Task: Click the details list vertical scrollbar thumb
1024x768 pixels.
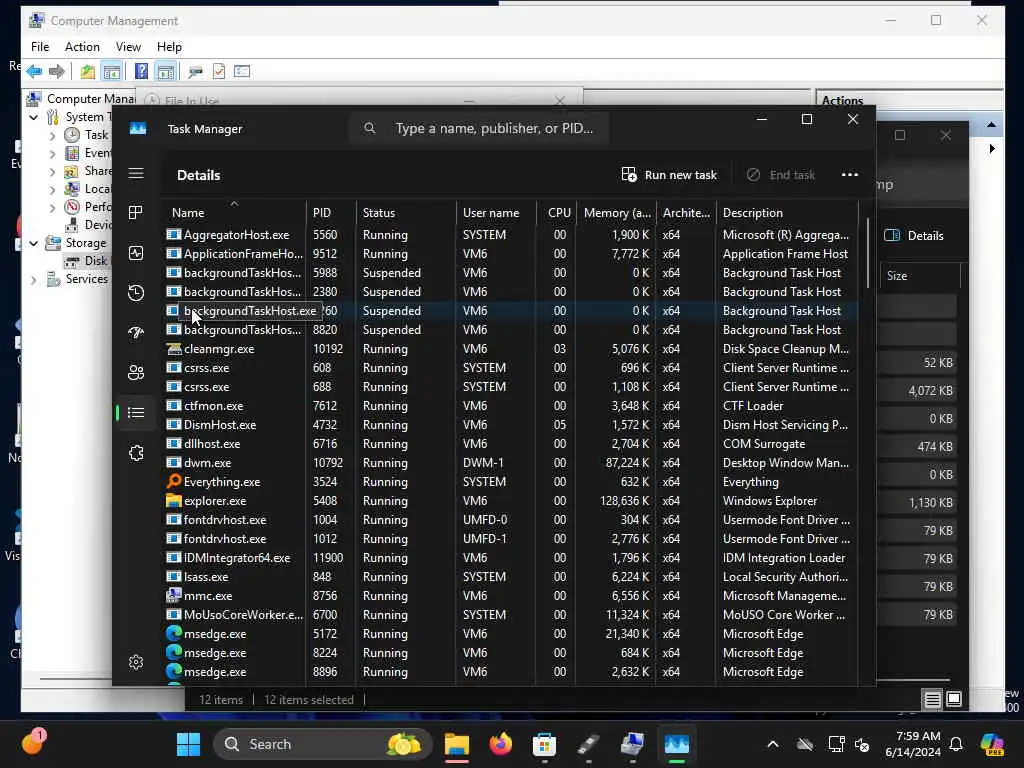Action: 868,253
